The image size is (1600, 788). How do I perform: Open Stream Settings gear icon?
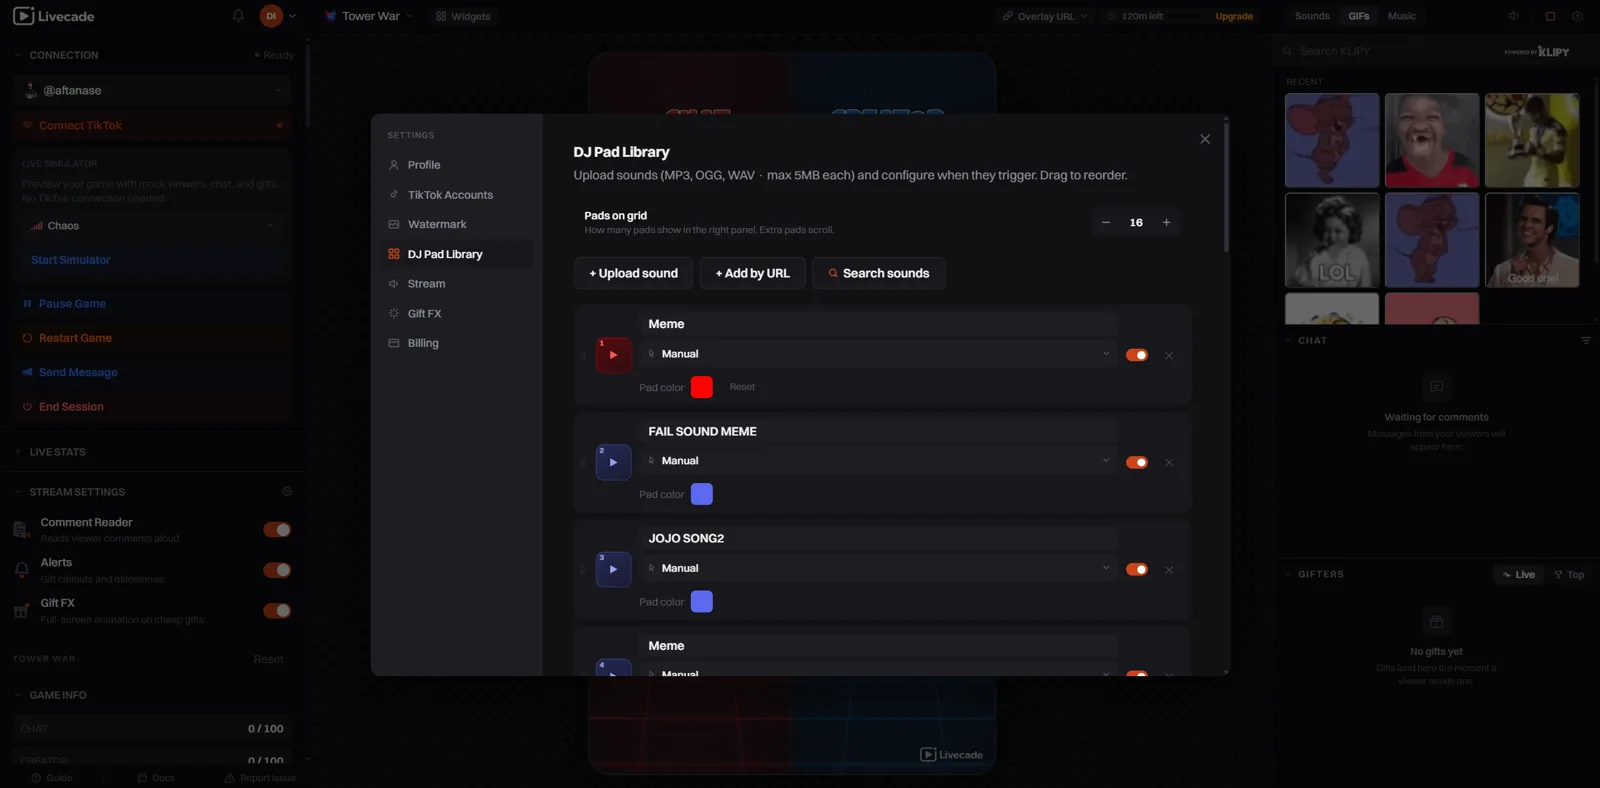tap(287, 492)
